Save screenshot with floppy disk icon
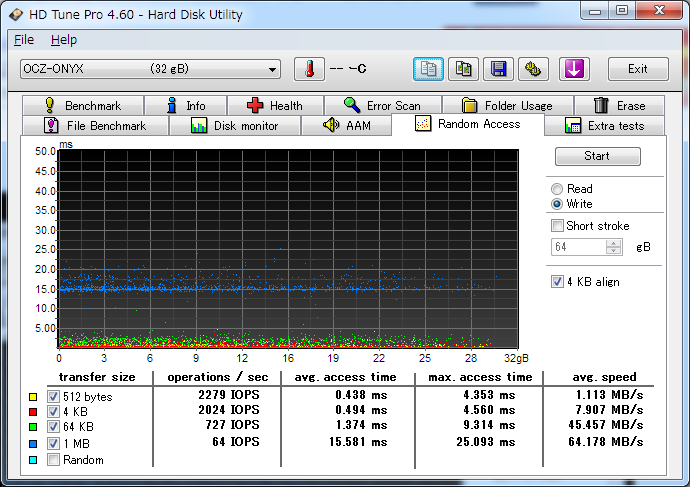This screenshot has height=487, width=690. pyautogui.click(x=498, y=69)
